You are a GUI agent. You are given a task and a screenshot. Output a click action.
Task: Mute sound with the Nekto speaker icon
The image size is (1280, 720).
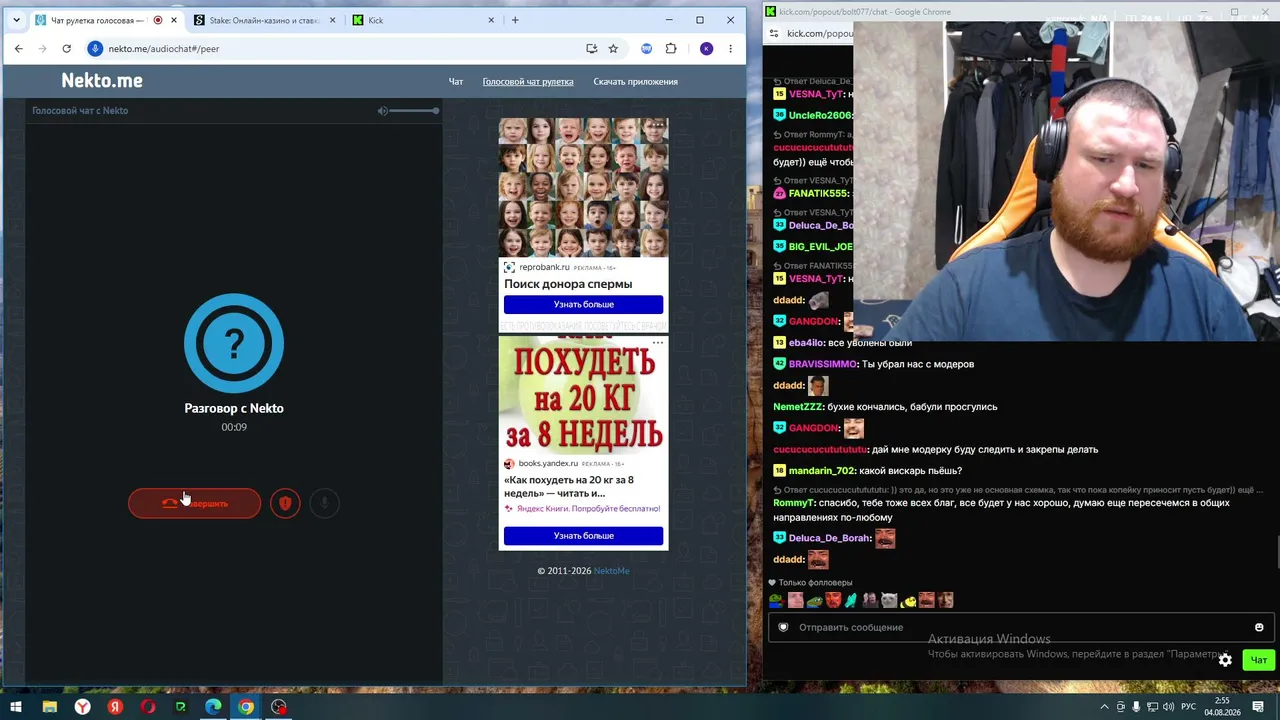[x=382, y=111]
